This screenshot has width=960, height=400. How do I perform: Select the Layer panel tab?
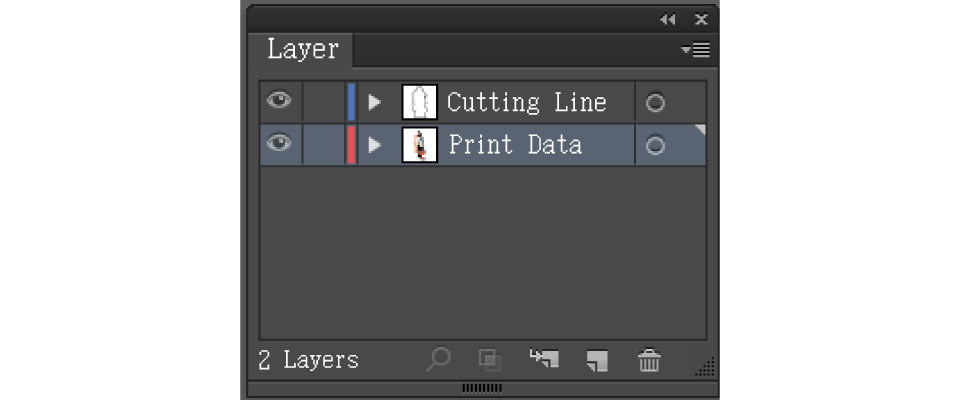tap(302, 49)
